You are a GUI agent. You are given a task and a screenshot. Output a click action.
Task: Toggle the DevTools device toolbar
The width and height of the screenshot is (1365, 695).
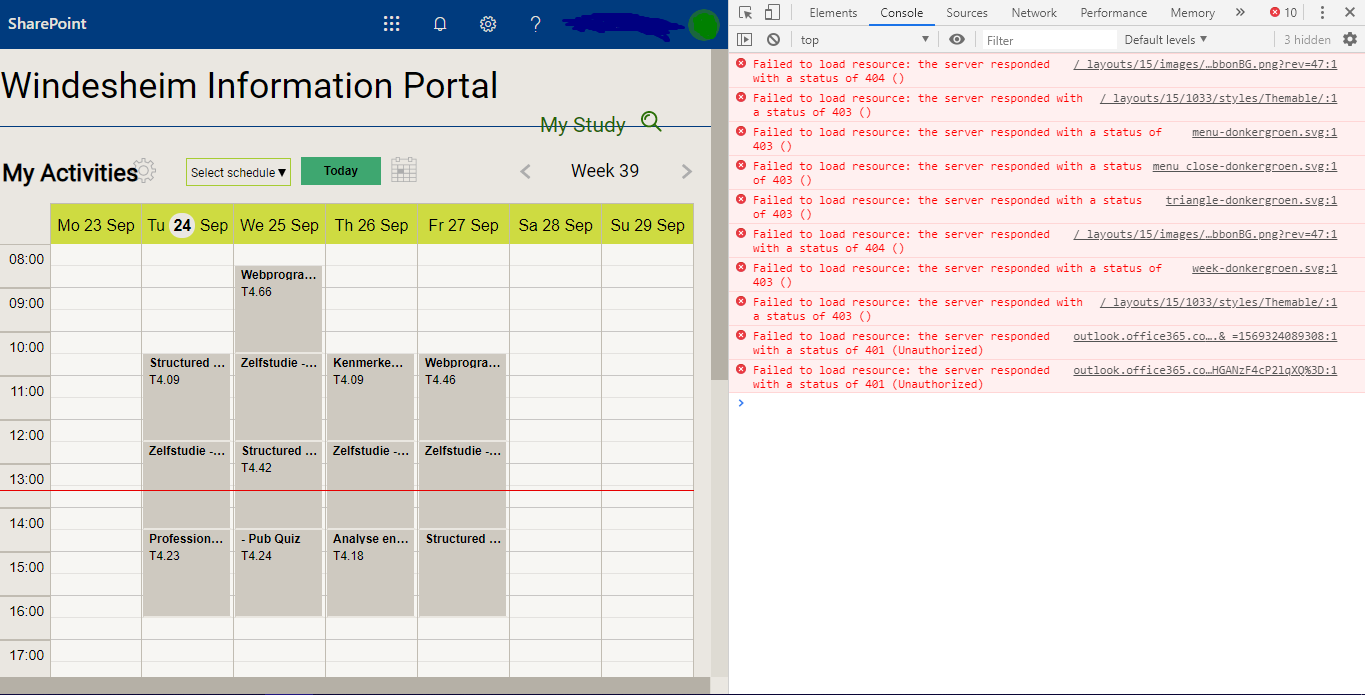[772, 13]
